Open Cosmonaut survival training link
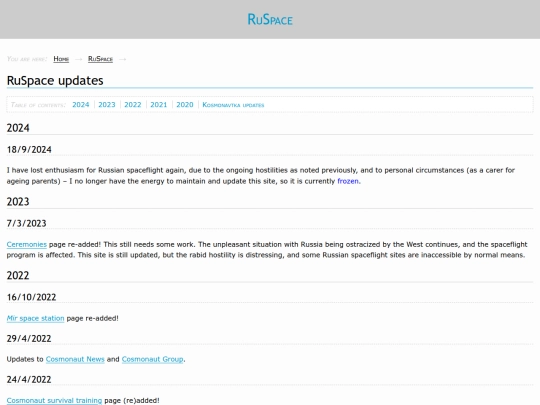 [54, 401]
